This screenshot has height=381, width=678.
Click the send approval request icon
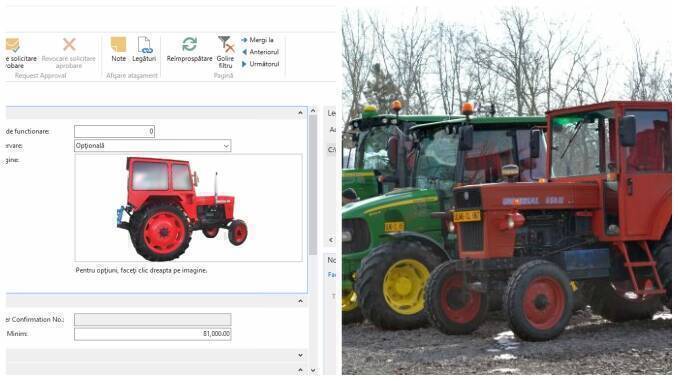tap(13, 45)
